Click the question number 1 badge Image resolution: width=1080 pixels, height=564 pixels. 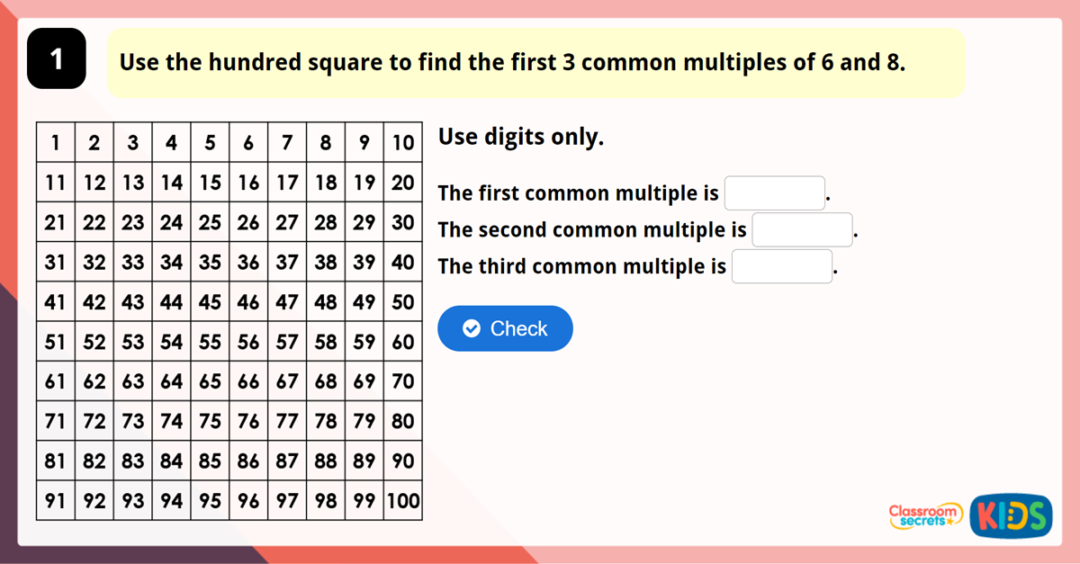pos(56,59)
